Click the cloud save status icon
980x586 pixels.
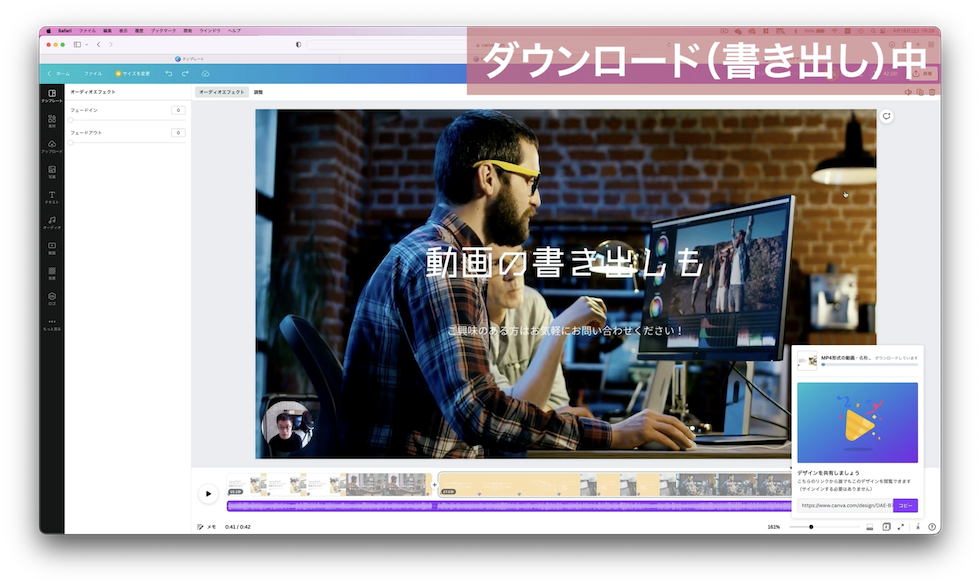[205, 74]
